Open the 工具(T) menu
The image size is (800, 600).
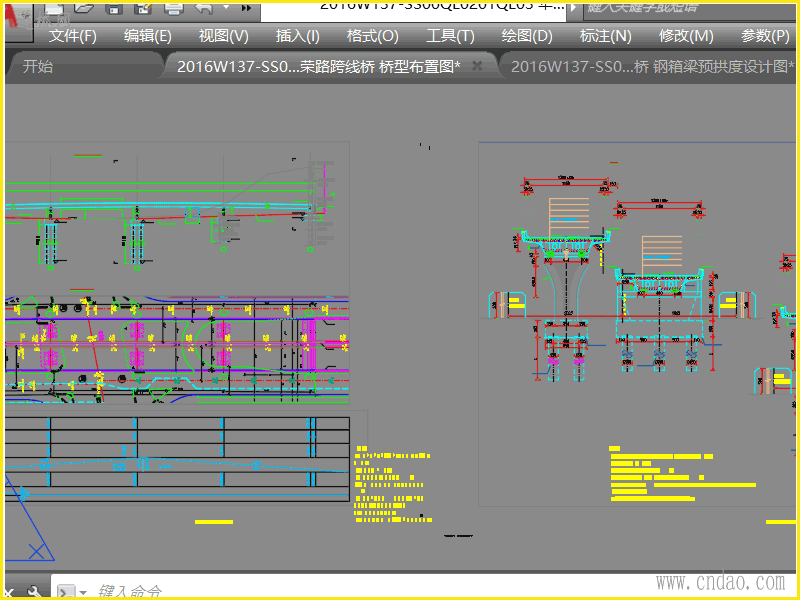(x=450, y=36)
